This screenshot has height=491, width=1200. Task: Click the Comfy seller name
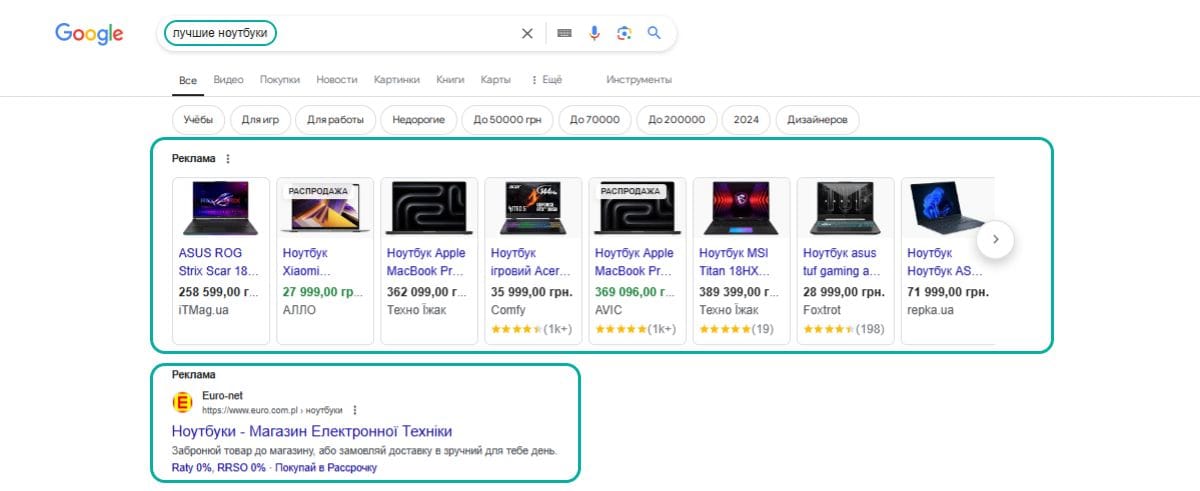(x=508, y=310)
